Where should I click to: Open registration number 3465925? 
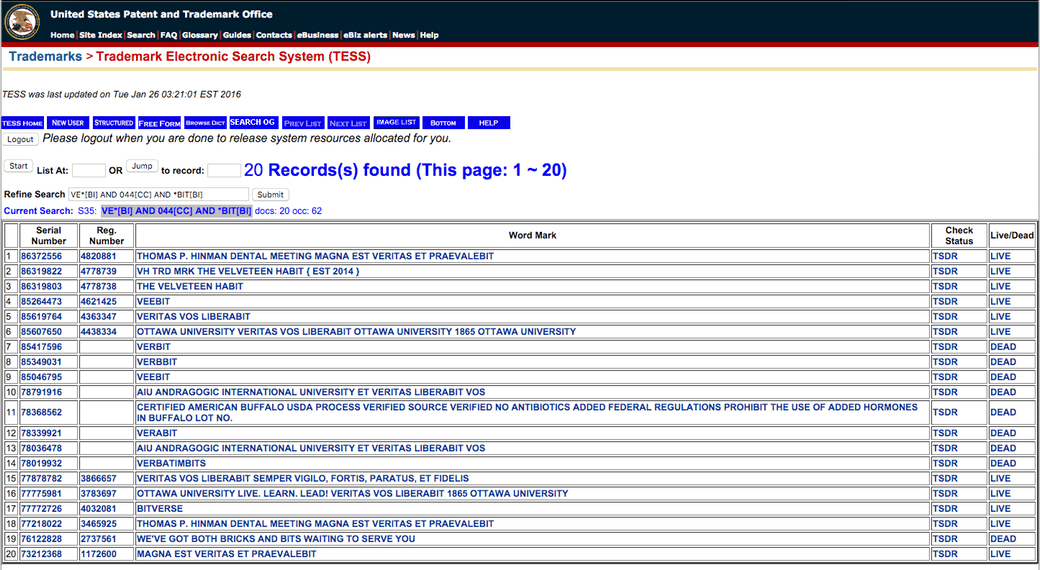(x=98, y=524)
